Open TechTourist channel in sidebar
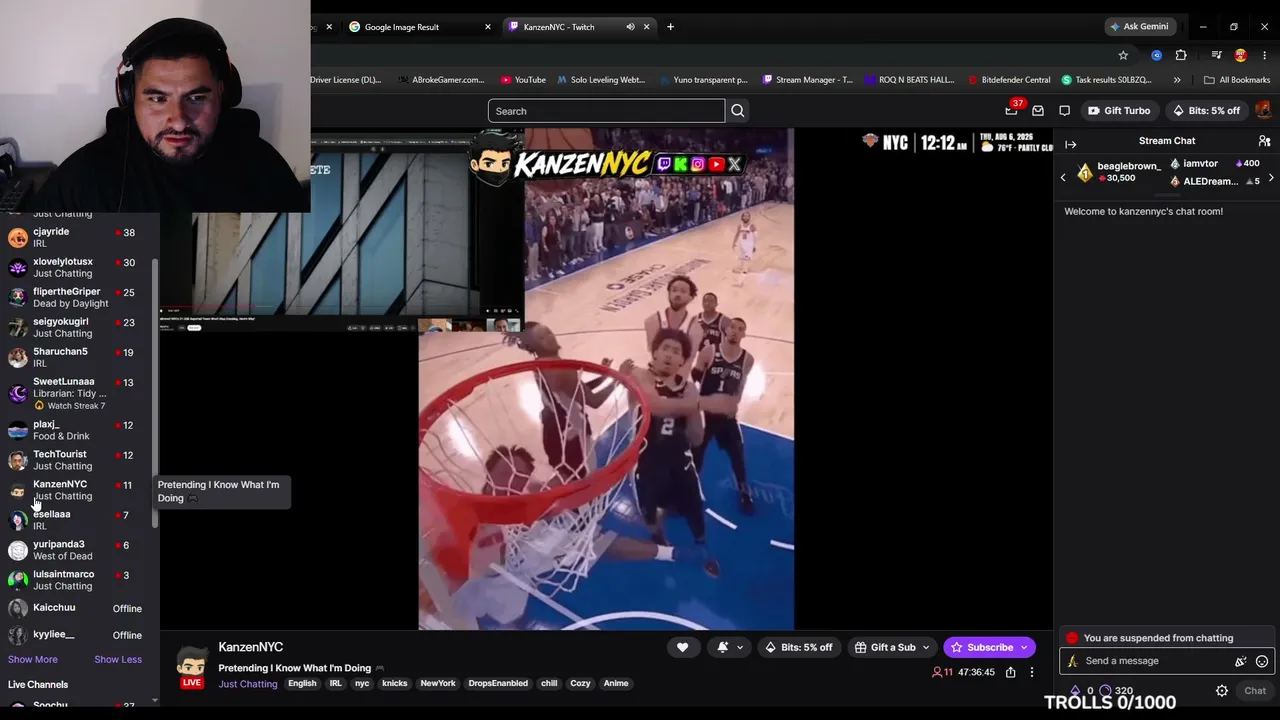This screenshot has height=720, width=1280. point(76,460)
